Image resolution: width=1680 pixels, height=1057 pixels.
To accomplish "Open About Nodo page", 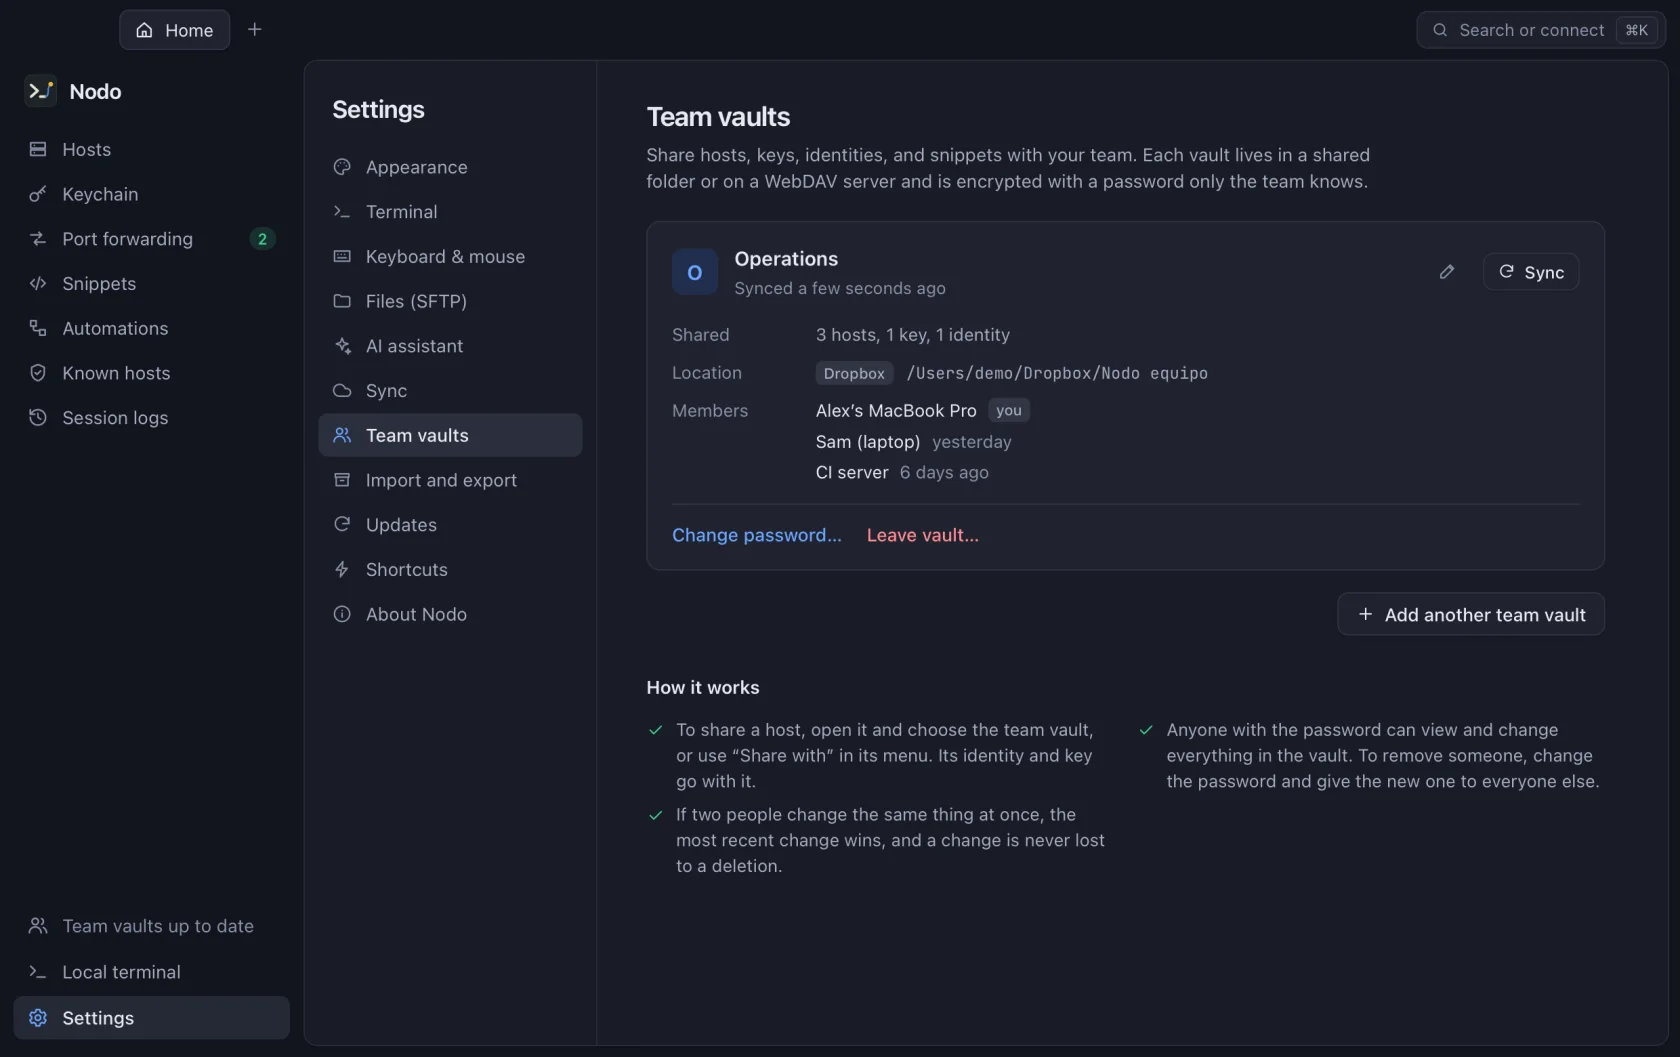I will pyautogui.click(x=450, y=615).
